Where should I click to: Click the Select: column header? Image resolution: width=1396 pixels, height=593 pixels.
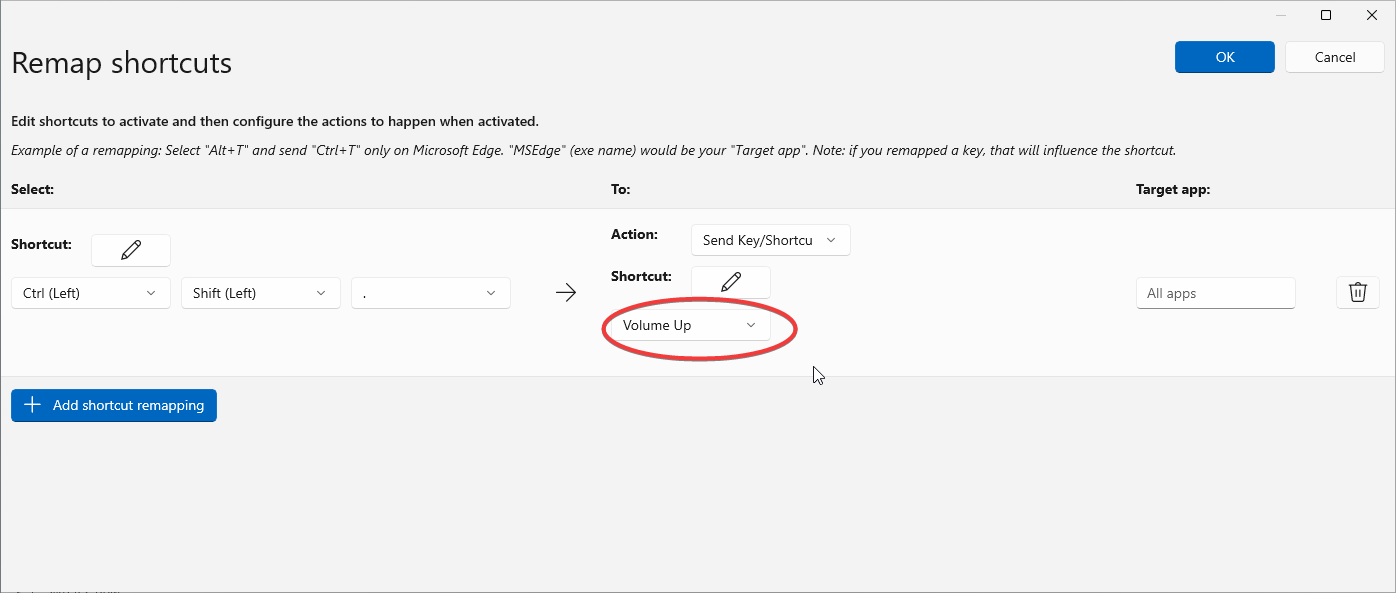click(32, 189)
